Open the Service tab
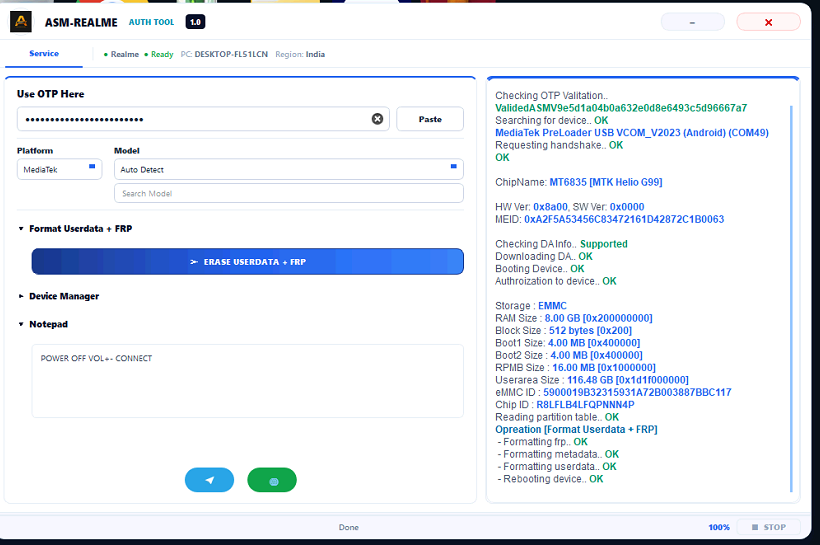The height and width of the screenshot is (545, 820). click(44, 53)
